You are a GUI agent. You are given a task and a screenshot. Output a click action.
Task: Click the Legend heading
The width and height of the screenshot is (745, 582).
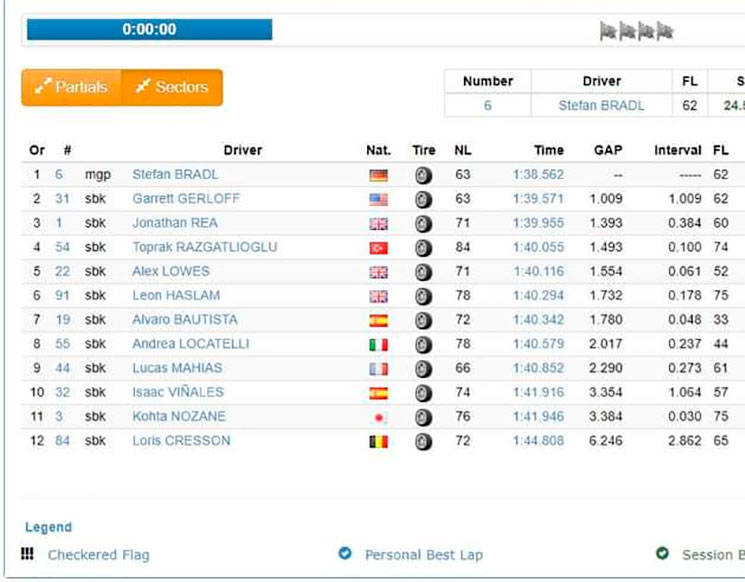(48, 527)
